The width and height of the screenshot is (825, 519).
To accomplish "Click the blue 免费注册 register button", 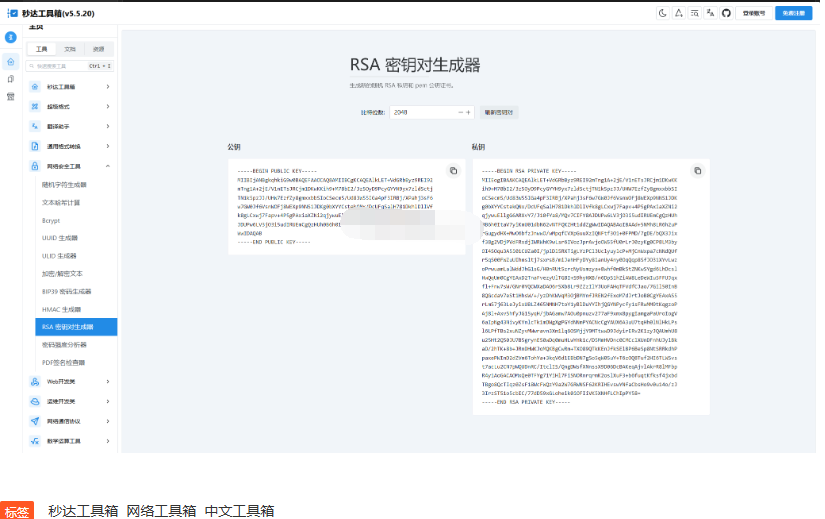I will coord(793,13).
